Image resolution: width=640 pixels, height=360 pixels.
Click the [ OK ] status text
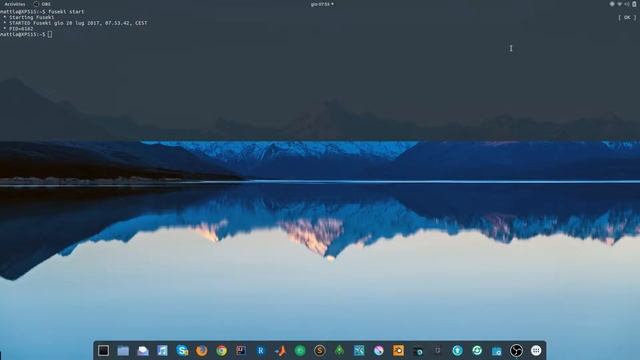[x=627, y=18]
